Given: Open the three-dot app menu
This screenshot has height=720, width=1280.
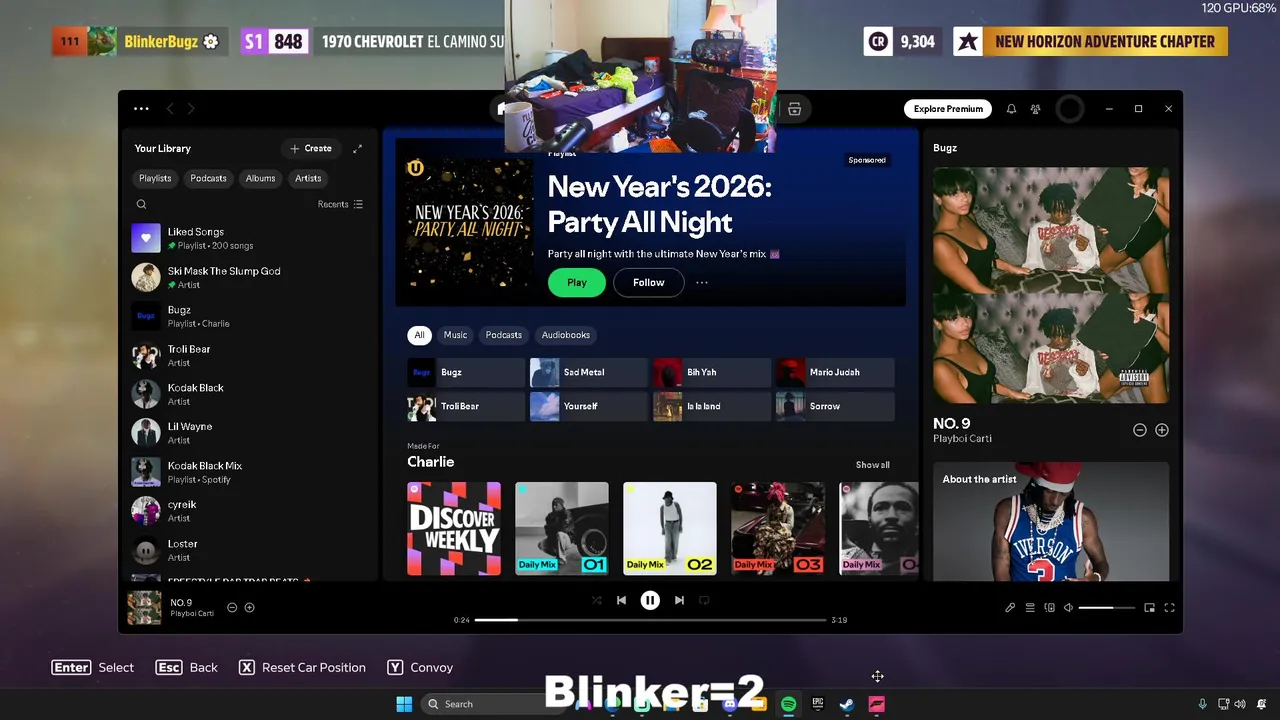Looking at the screenshot, I should 141,109.
